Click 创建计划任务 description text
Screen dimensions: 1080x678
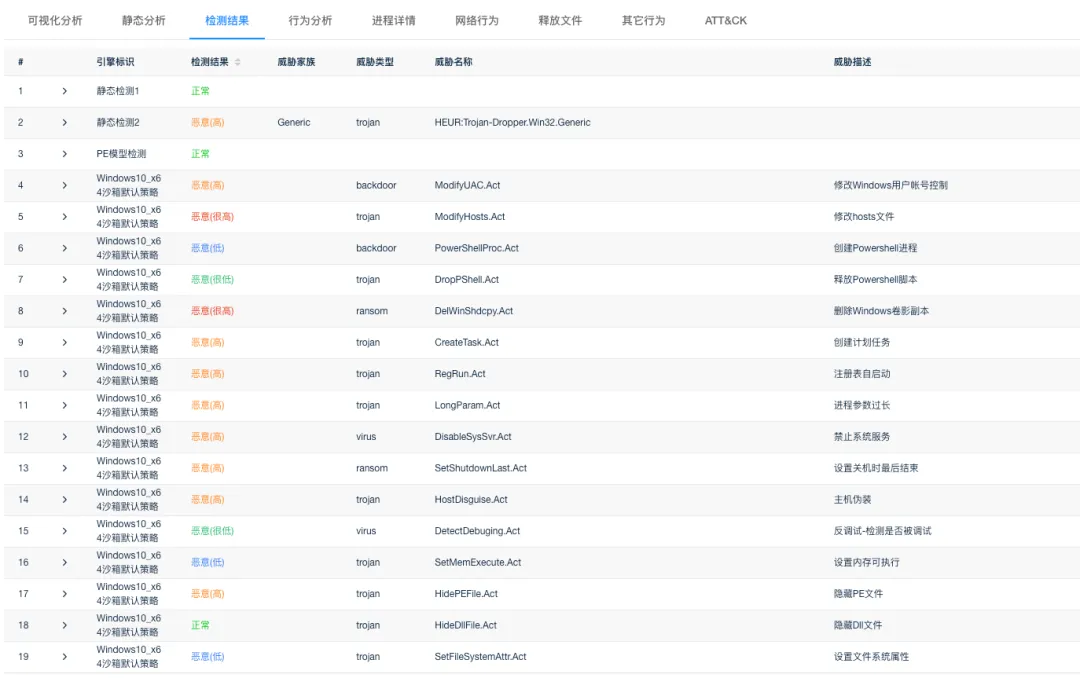[862, 342]
